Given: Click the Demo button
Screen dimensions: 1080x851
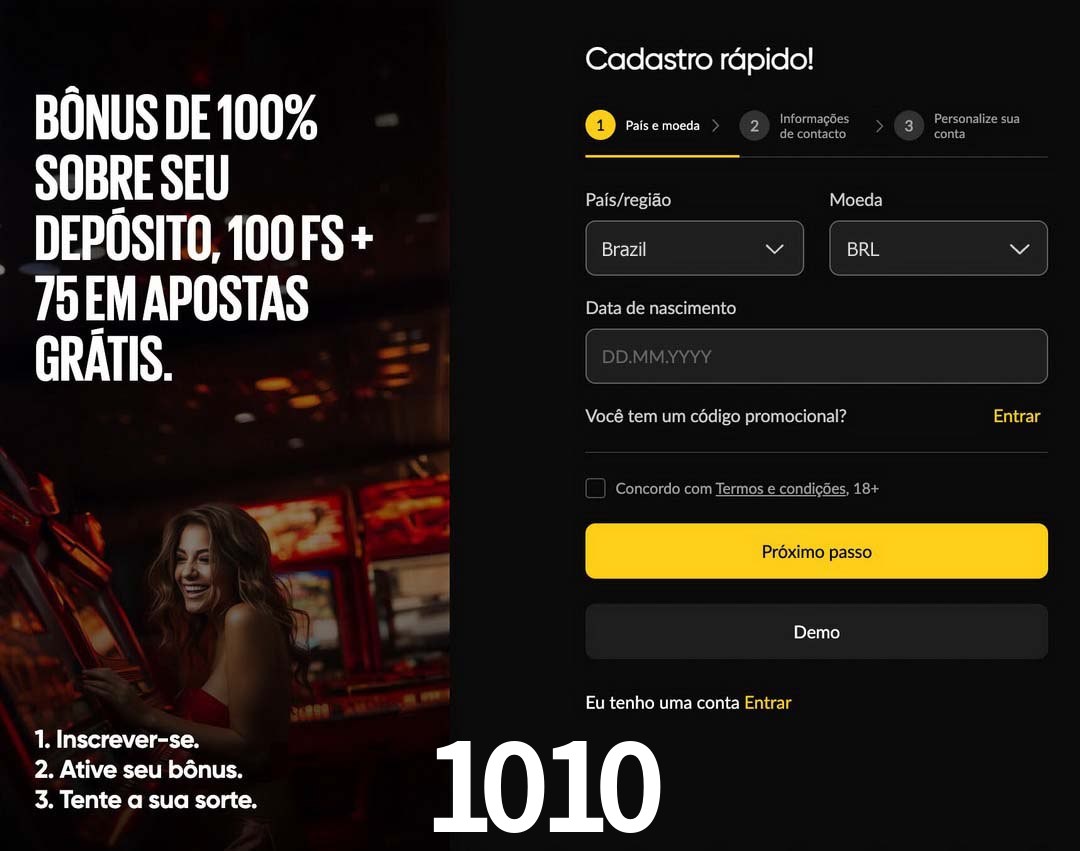Looking at the screenshot, I should 816,631.
